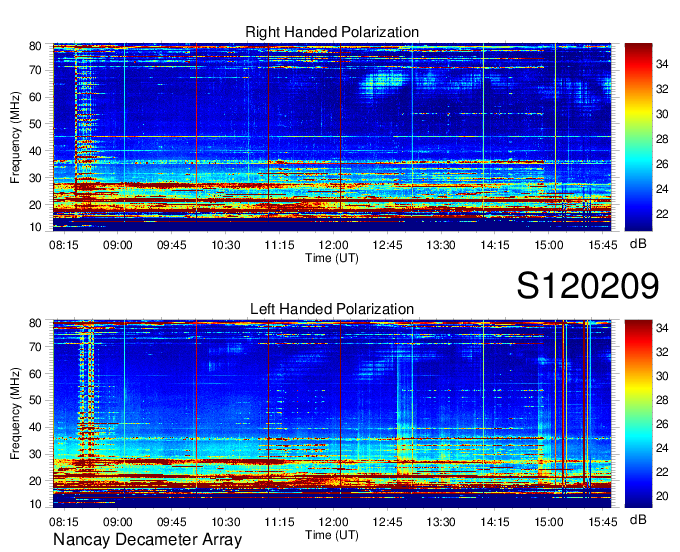Click the dB label under the upper colorbar
Viewport: 680px width, 552px height.
(x=638, y=244)
